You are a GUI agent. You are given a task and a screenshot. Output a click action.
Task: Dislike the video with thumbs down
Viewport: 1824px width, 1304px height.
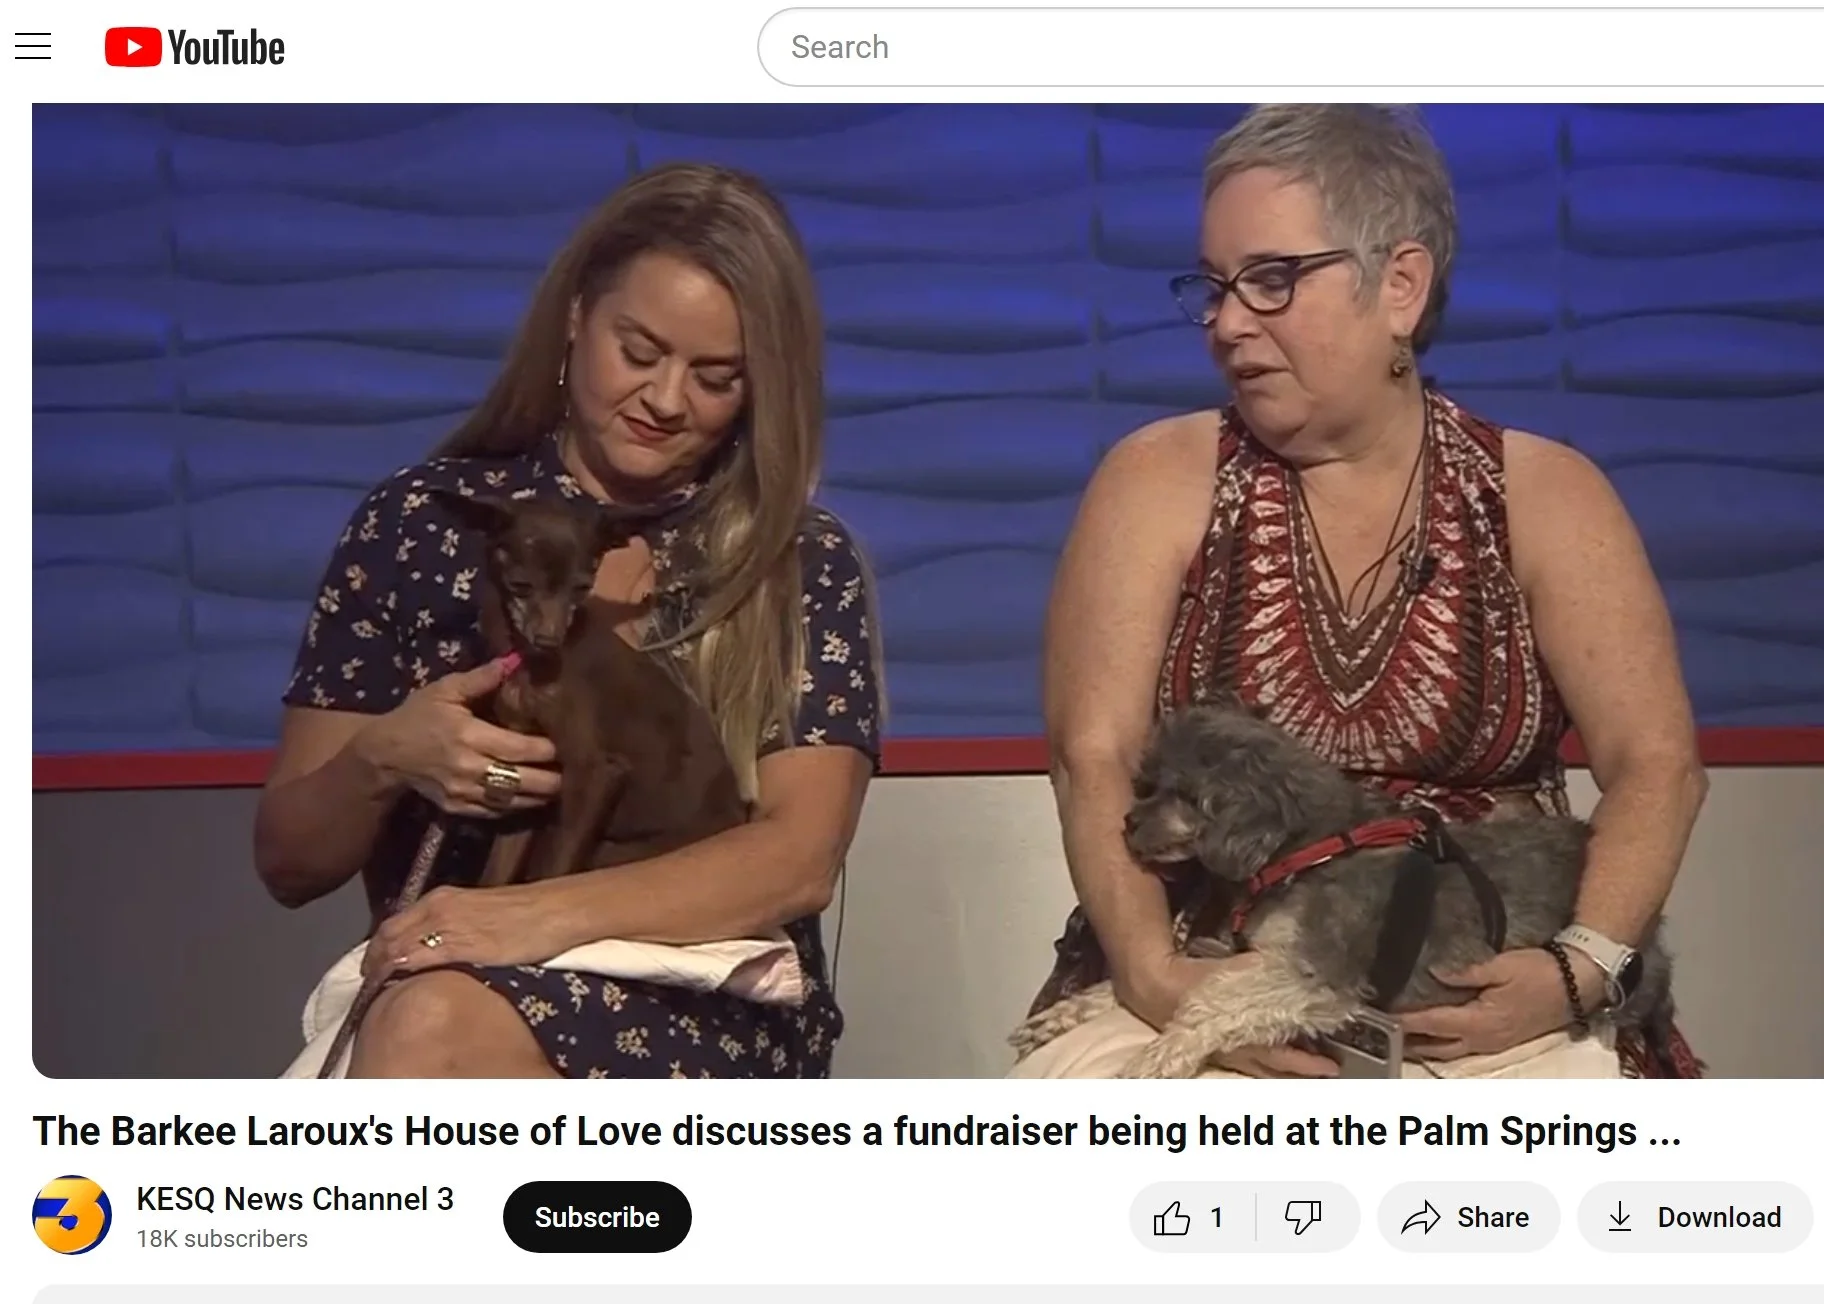click(1303, 1217)
